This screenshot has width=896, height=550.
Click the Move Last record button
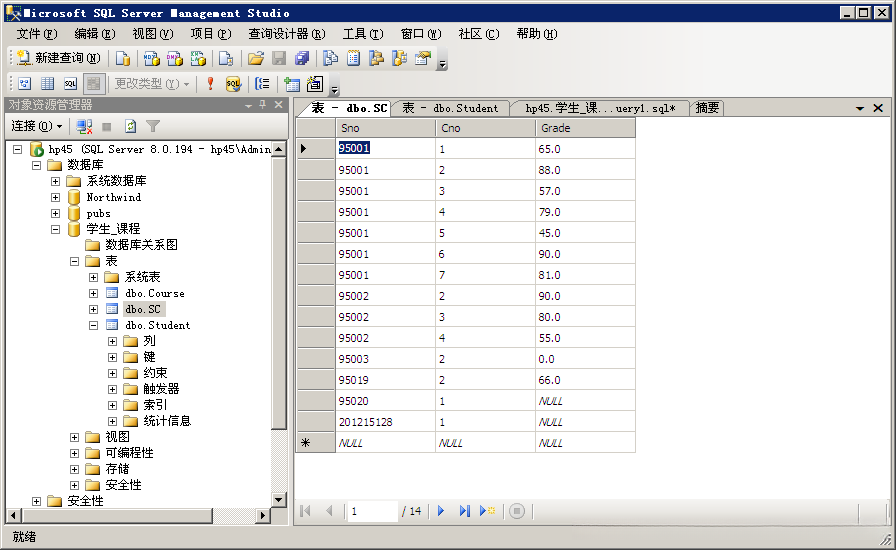click(x=465, y=511)
